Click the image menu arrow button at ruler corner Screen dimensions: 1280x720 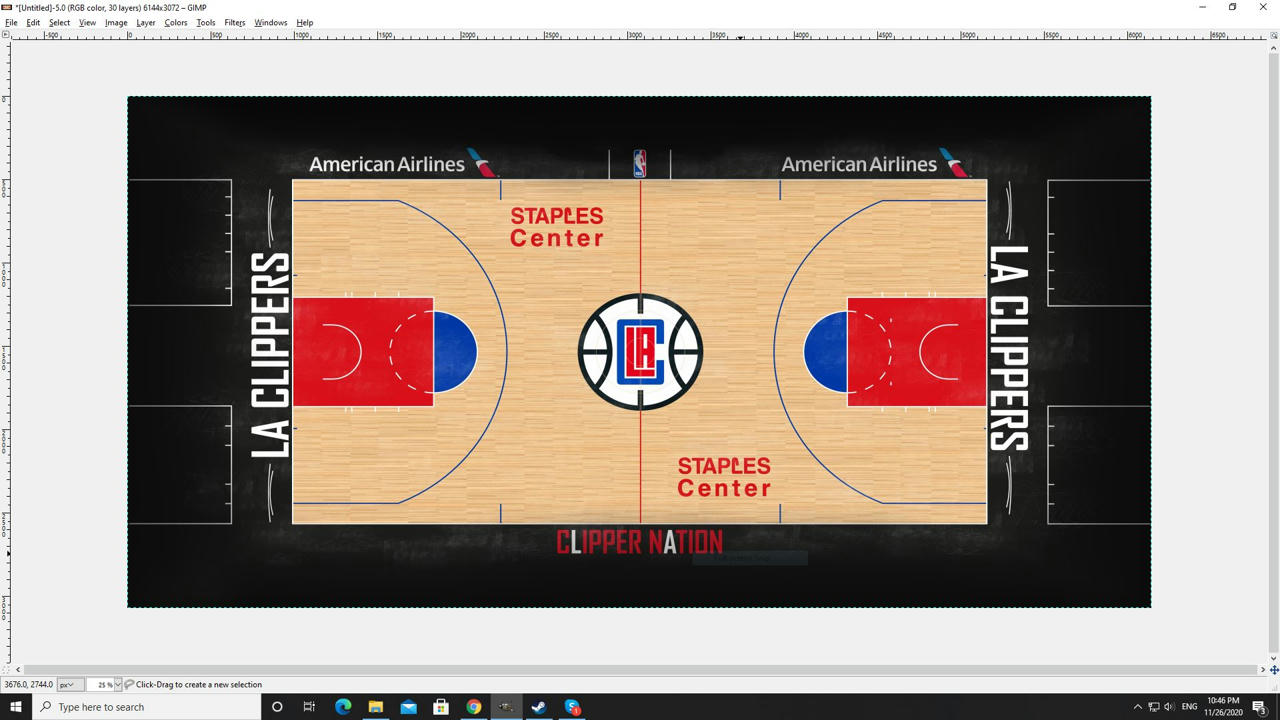tap(6, 35)
